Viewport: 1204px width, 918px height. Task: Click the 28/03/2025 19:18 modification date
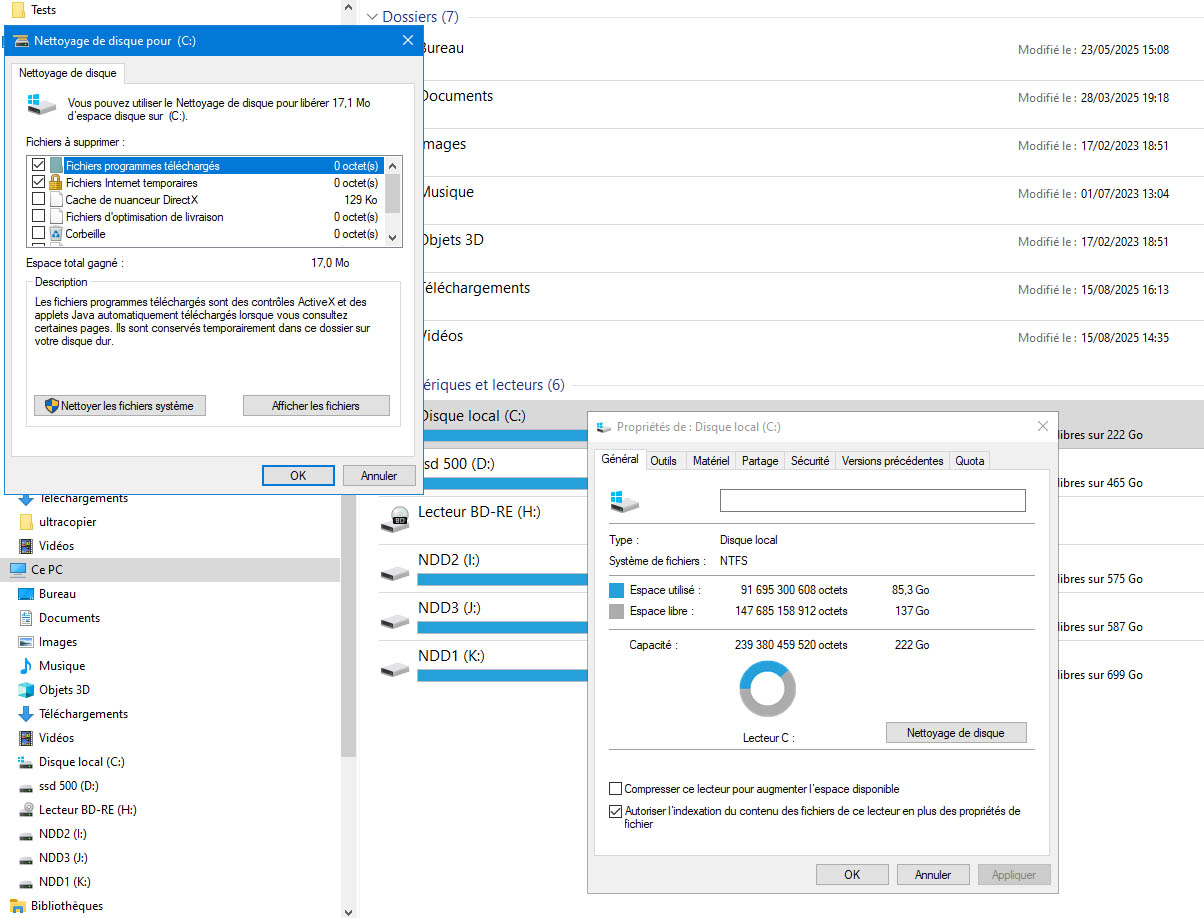pyautogui.click(x=1123, y=98)
